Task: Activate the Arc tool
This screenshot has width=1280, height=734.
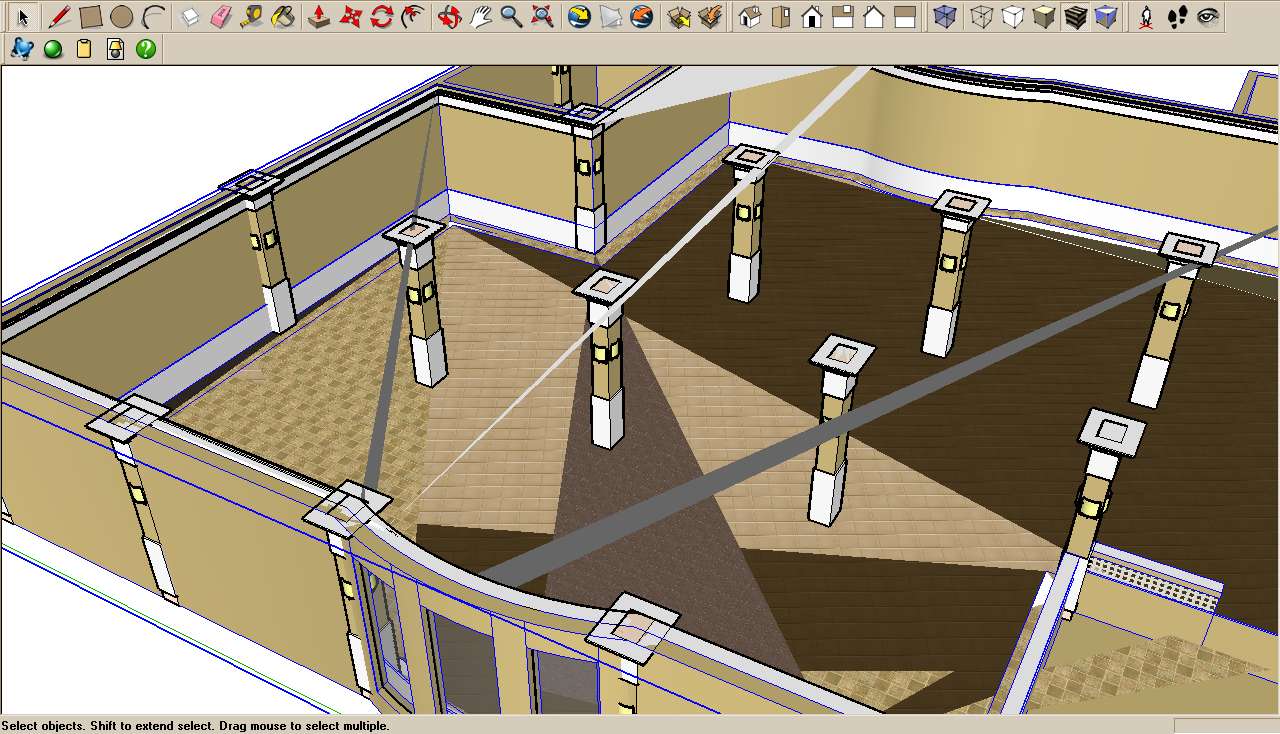Action: [153, 17]
